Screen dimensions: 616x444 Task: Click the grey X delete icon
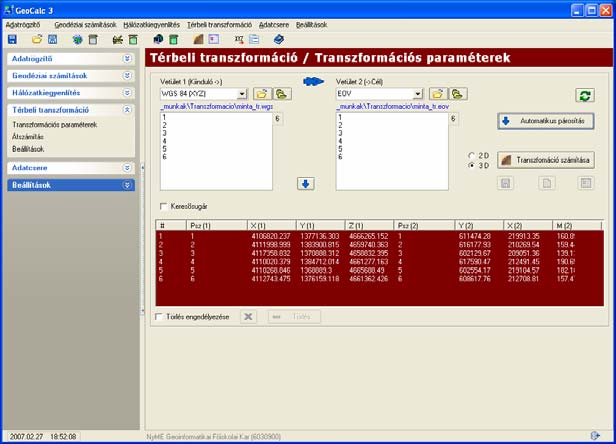click(x=248, y=317)
